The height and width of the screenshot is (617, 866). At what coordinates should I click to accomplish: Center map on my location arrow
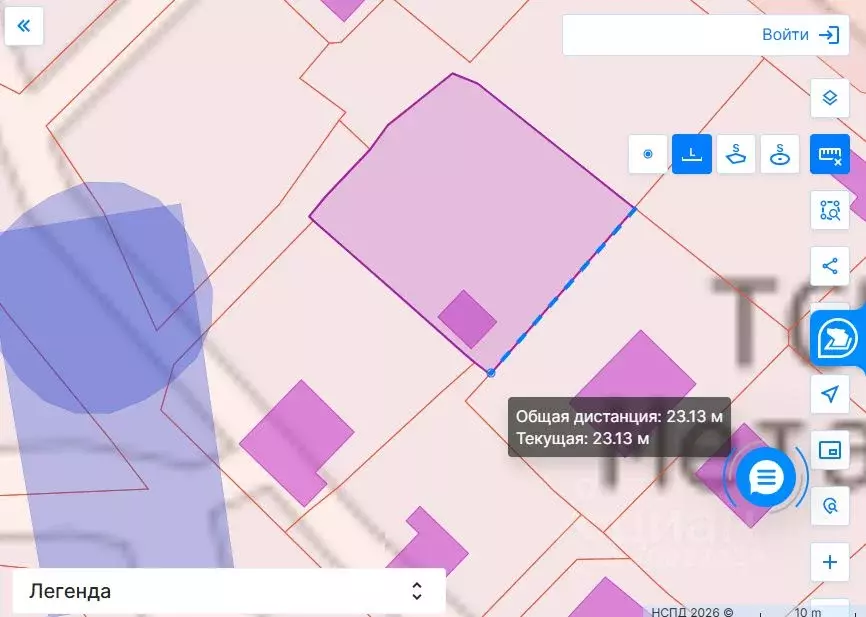829,394
